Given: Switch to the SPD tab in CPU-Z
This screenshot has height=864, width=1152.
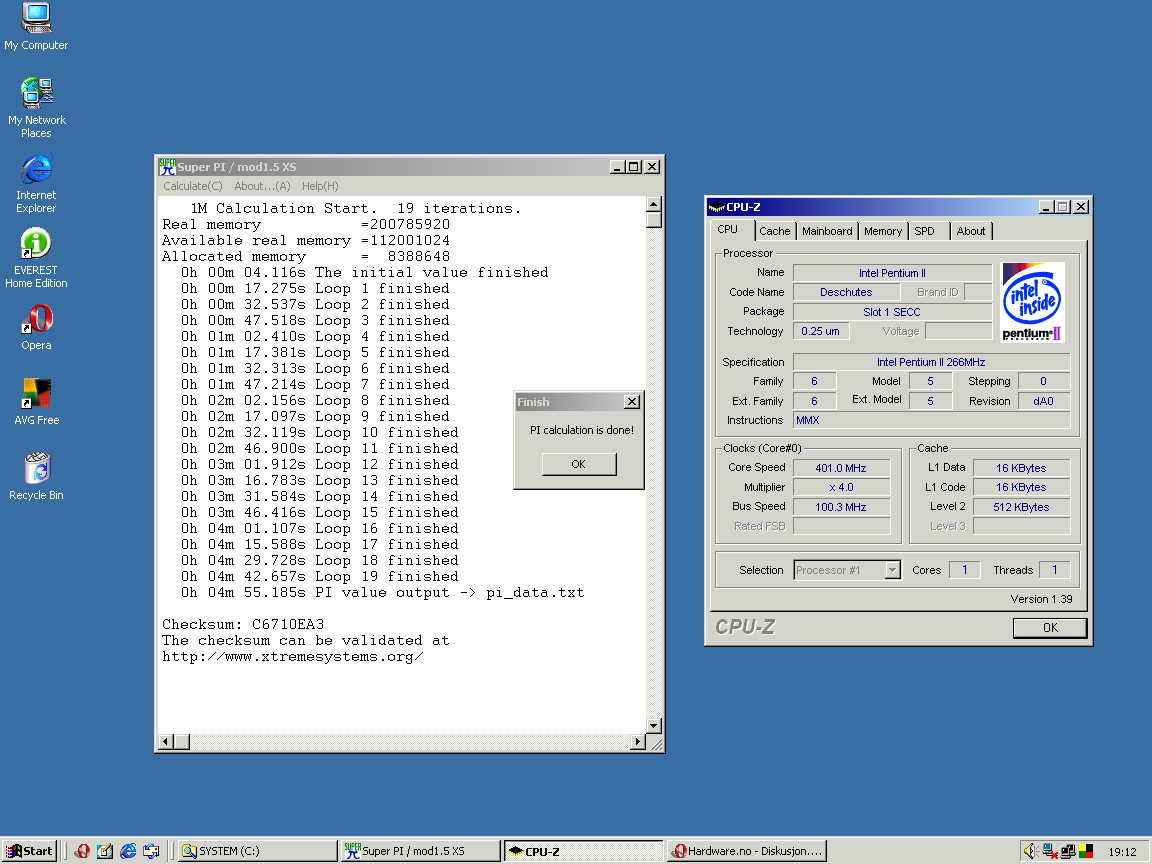Looking at the screenshot, I should point(927,231).
